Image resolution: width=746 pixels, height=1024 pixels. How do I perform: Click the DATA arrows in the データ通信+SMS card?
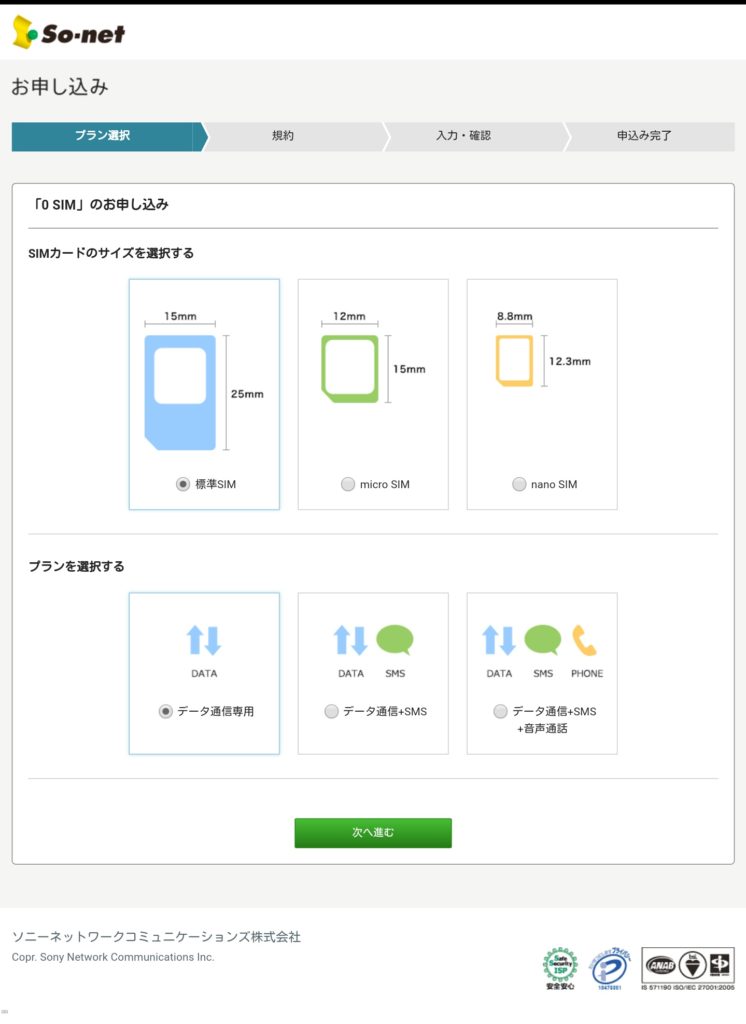(x=351, y=640)
